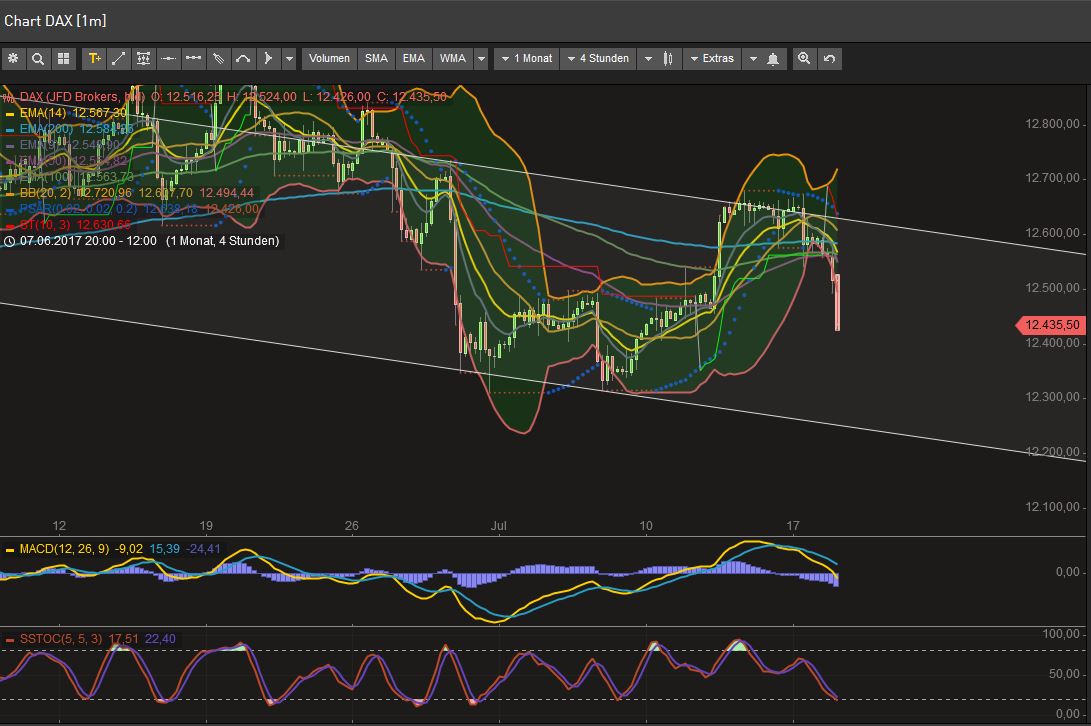Screen dimensions: 1091x726
Task: Expand the drawing tools dropdown arrow
Action: (x=289, y=58)
